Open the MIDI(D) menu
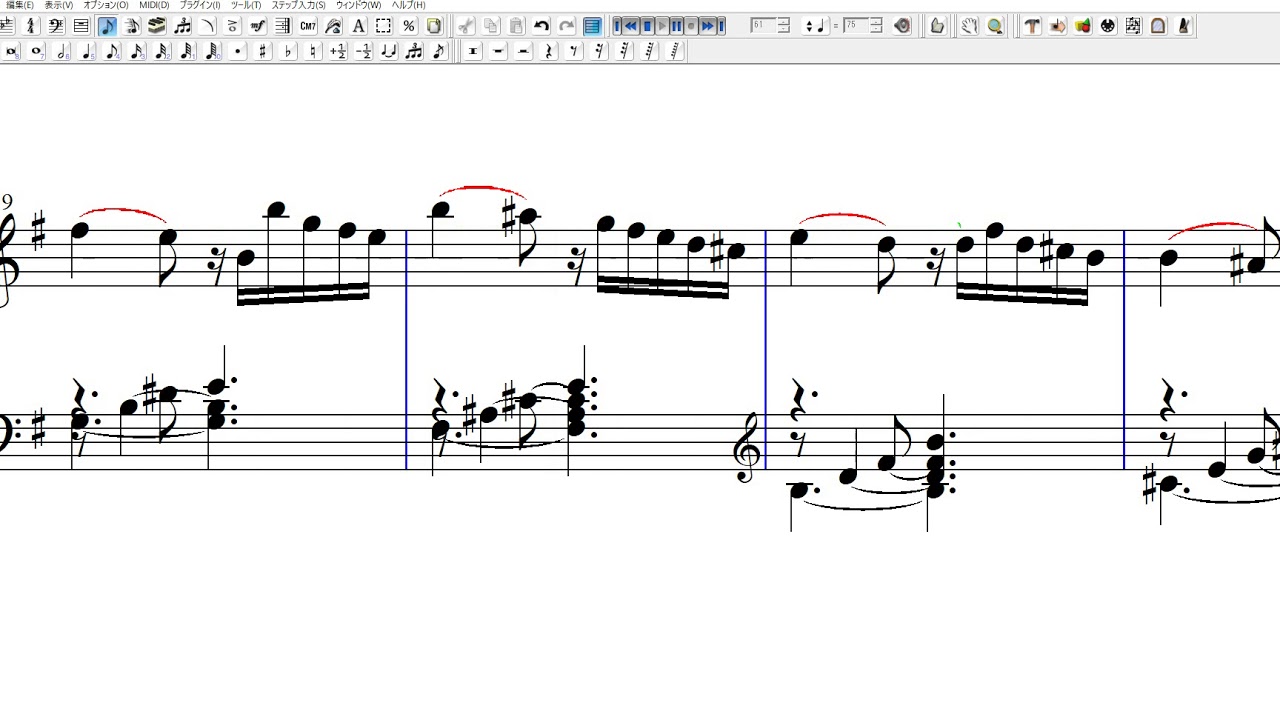This screenshot has height=720, width=1280. 154,5
